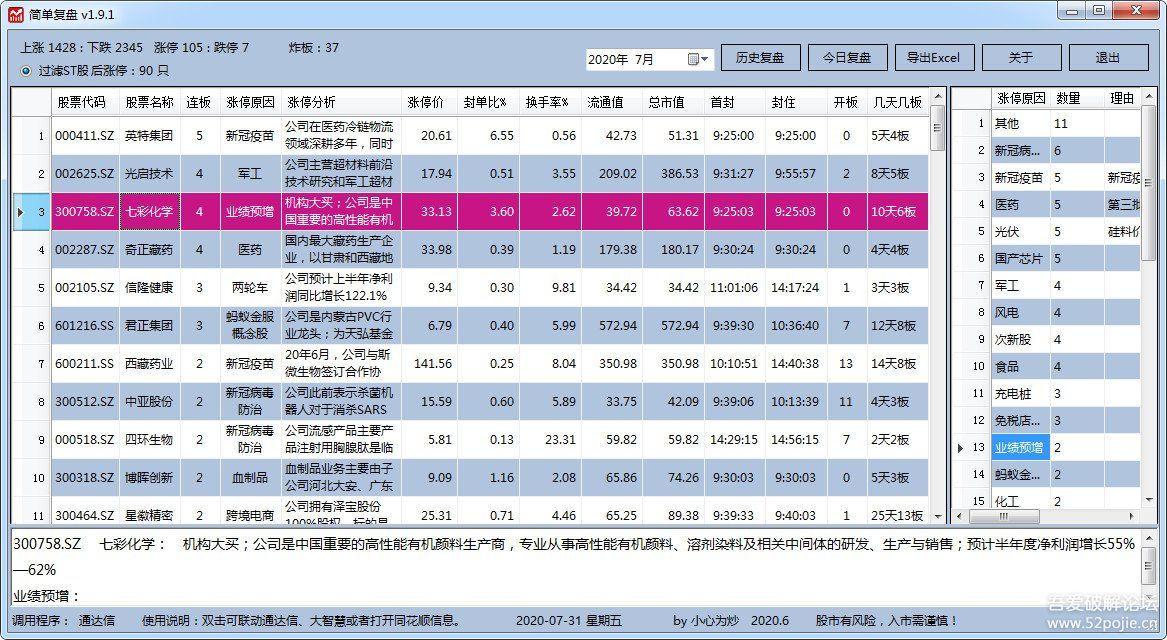
Task: Click the 流通值 column header
Action: pyautogui.click(x=611, y=103)
